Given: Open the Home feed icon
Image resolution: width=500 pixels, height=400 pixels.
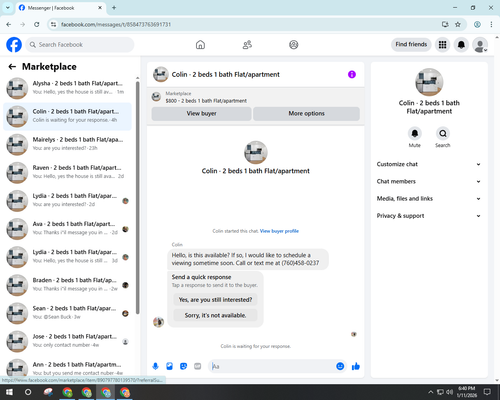Looking at the screenshot, I should coord(200,45).
